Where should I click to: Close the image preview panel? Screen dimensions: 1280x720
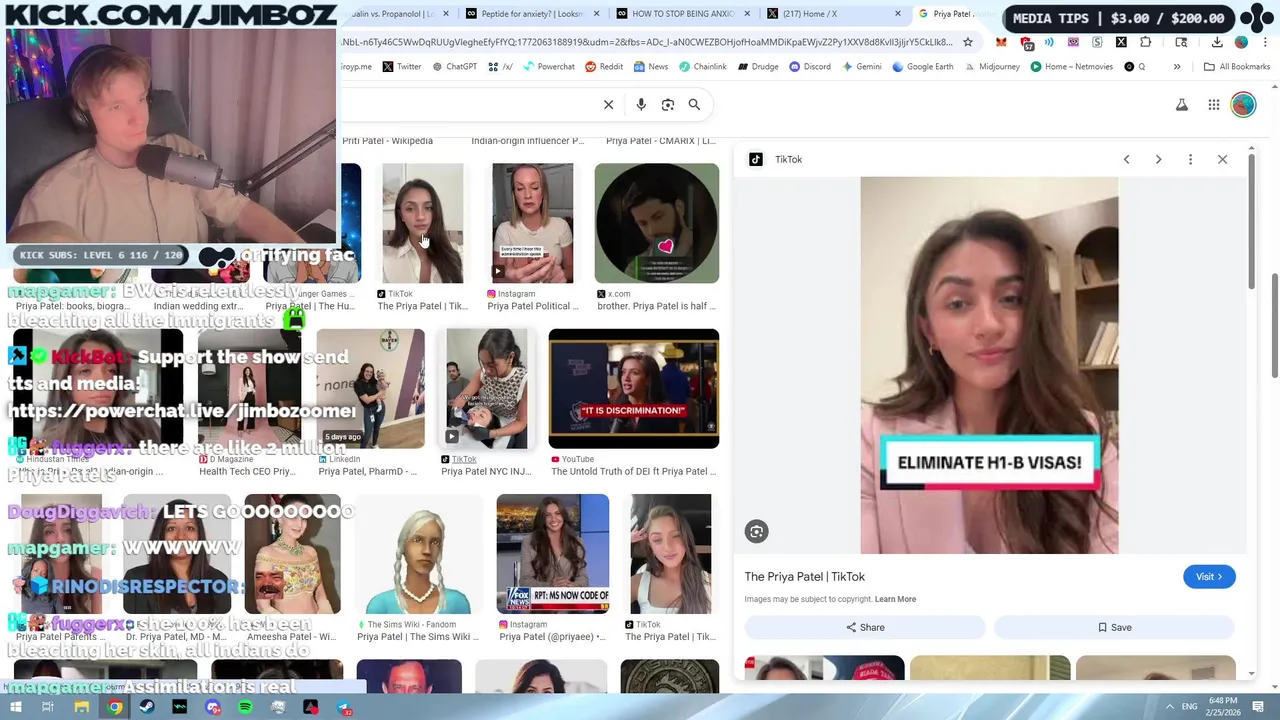click(x=1222, y=159)
